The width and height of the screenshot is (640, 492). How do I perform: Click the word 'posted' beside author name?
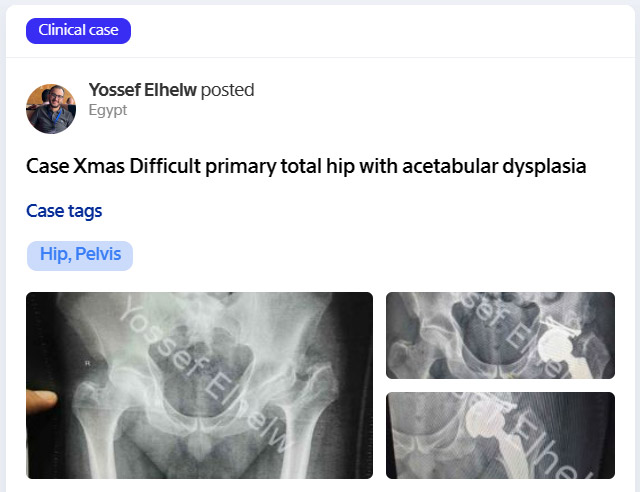(227, 90)
